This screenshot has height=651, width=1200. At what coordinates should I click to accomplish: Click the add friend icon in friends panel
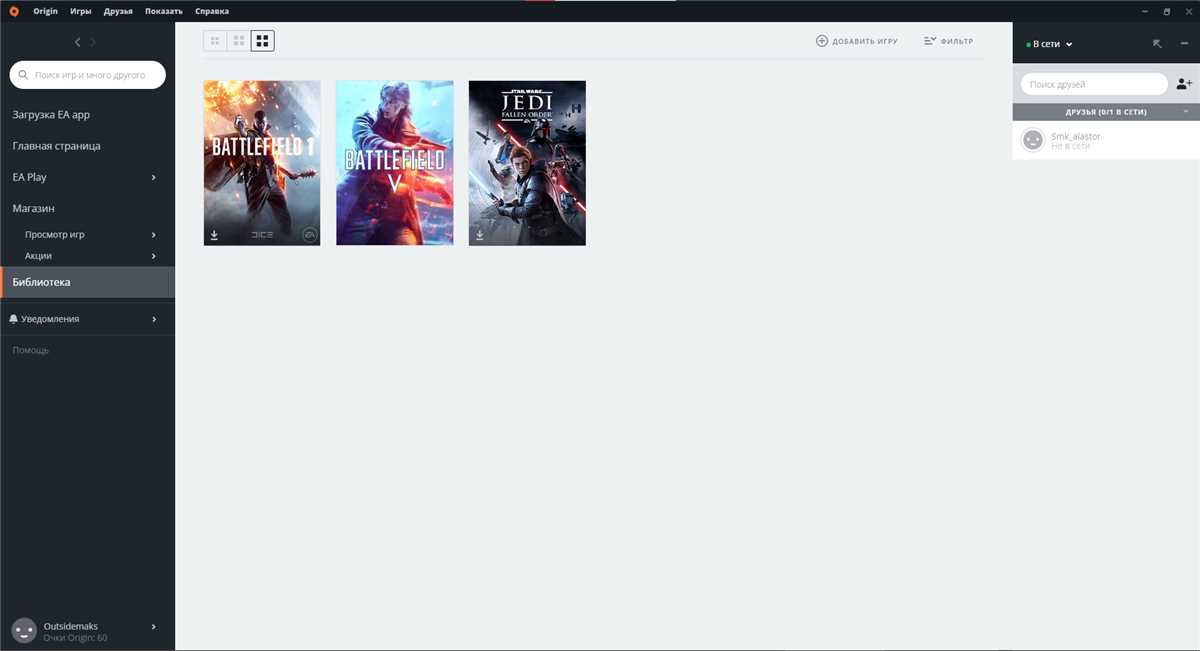tap(1185, 84)
